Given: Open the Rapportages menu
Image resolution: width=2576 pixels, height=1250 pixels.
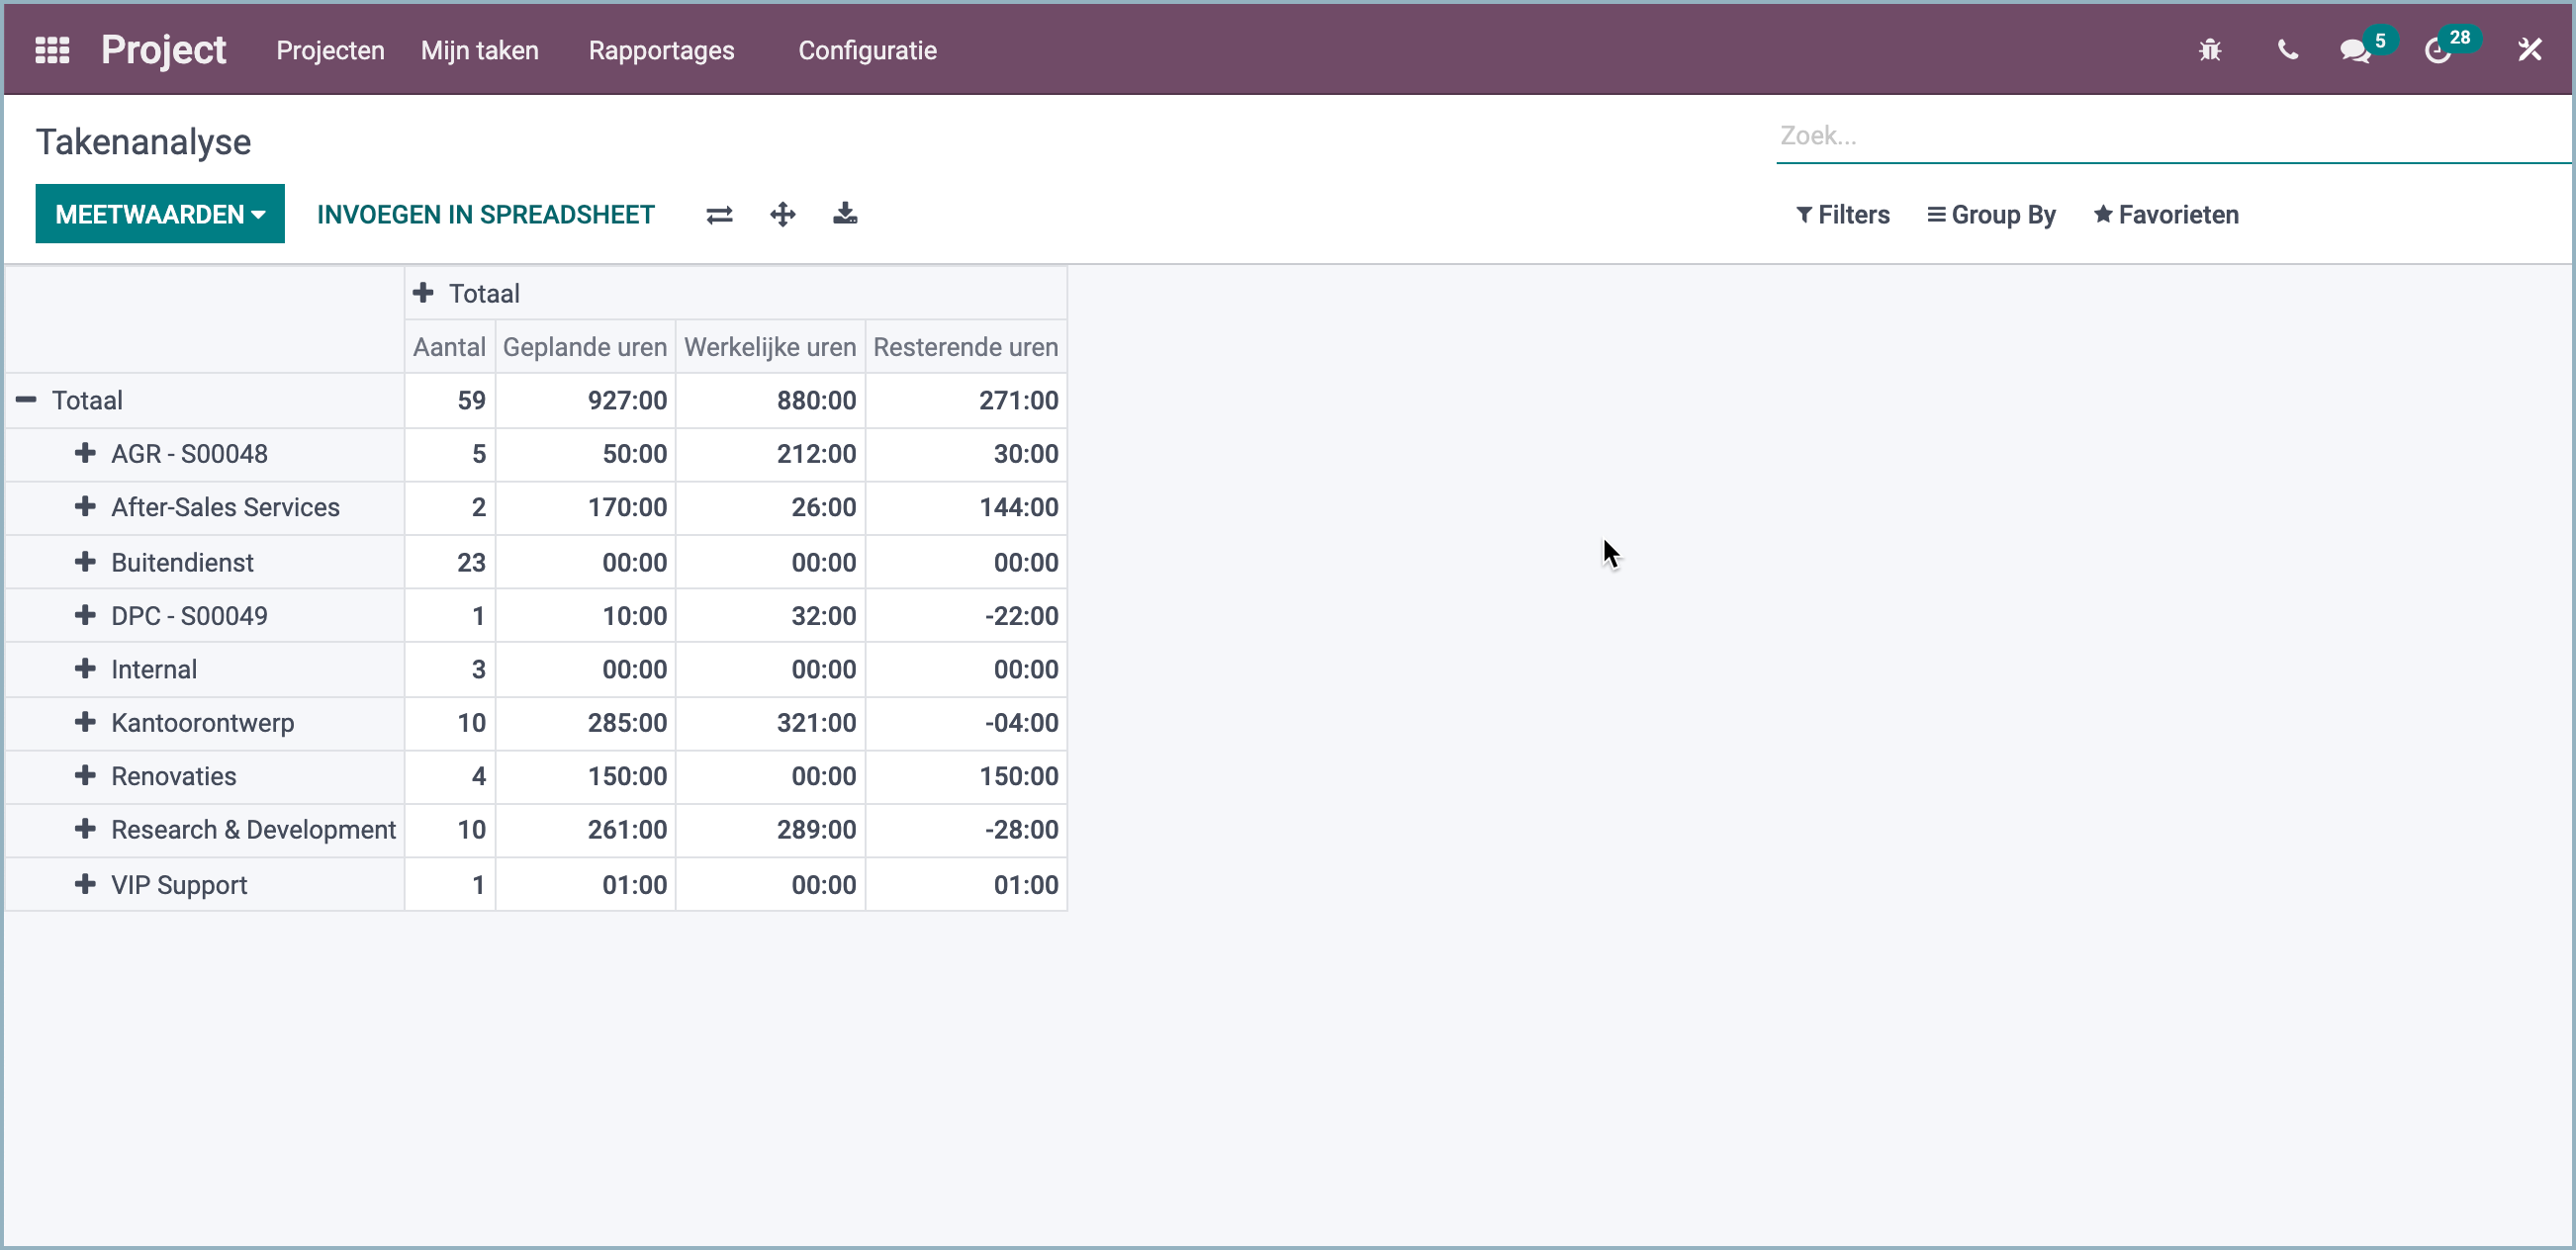Looking at the screenshot, I should (x=661, y=49).
